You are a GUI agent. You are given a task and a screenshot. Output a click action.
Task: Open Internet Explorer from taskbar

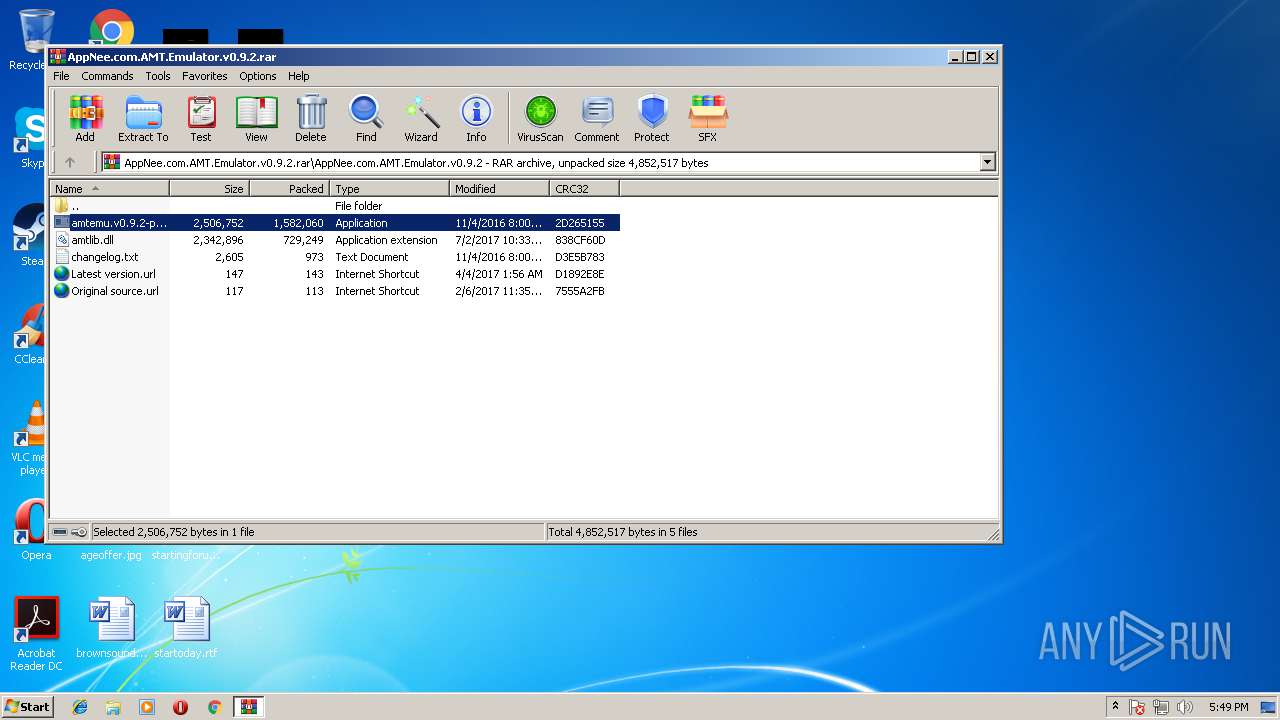(x=80, y=707)
